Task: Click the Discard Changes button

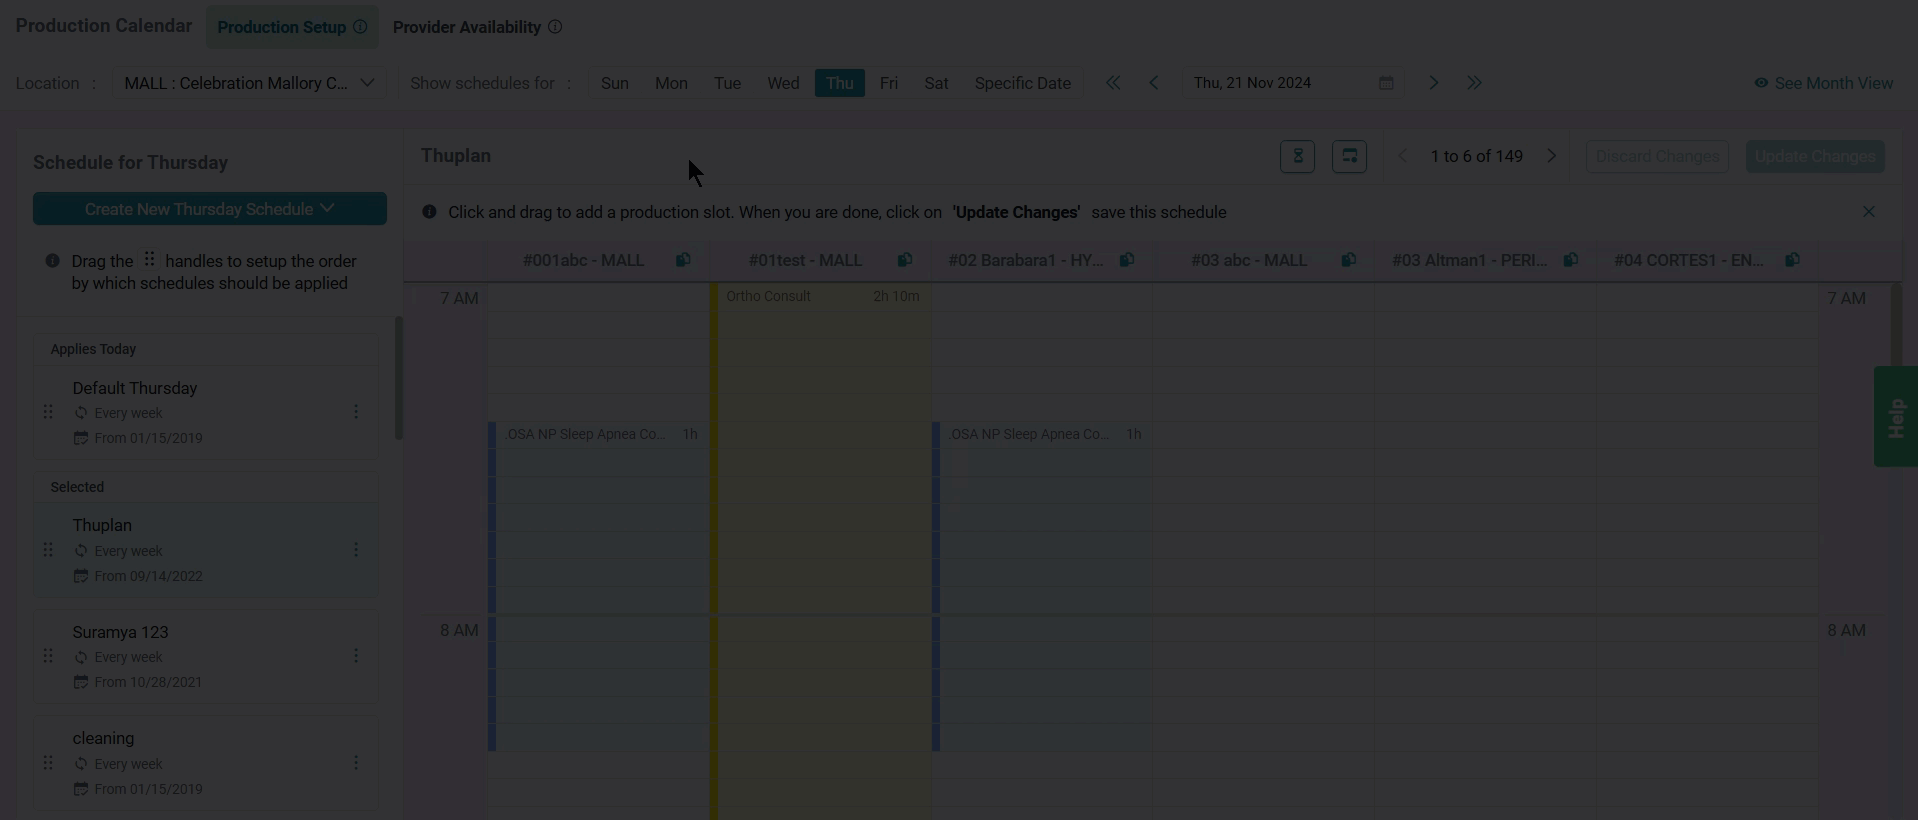Action: tap(1657, 156)
